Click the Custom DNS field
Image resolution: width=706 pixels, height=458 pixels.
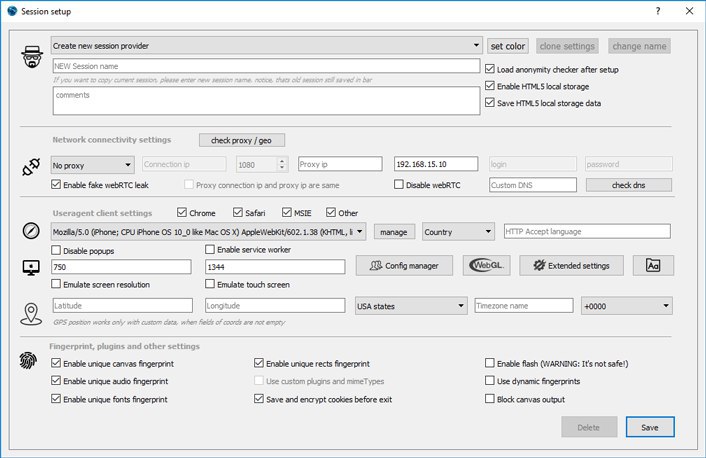click(533, 185)
